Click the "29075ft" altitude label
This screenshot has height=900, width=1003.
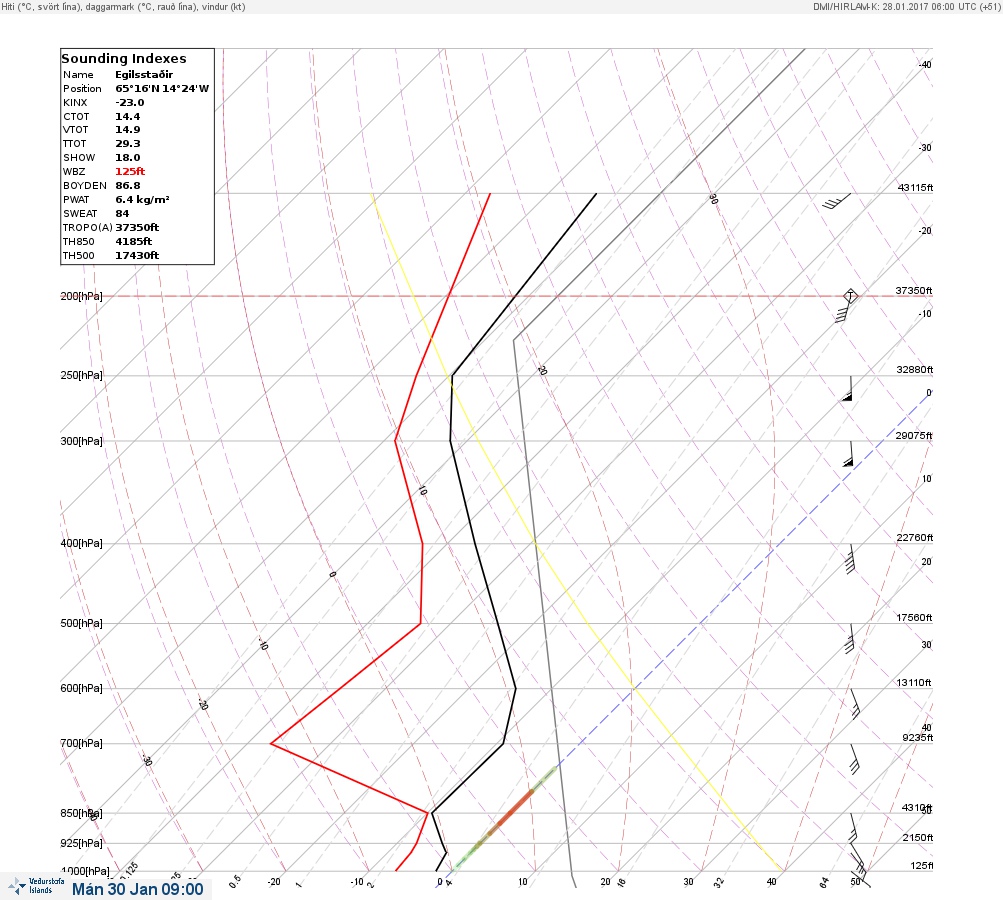coord(914,436)
